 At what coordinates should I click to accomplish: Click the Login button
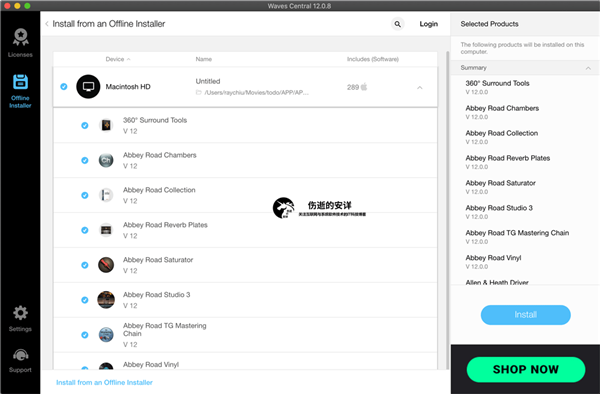coord(429,24)
